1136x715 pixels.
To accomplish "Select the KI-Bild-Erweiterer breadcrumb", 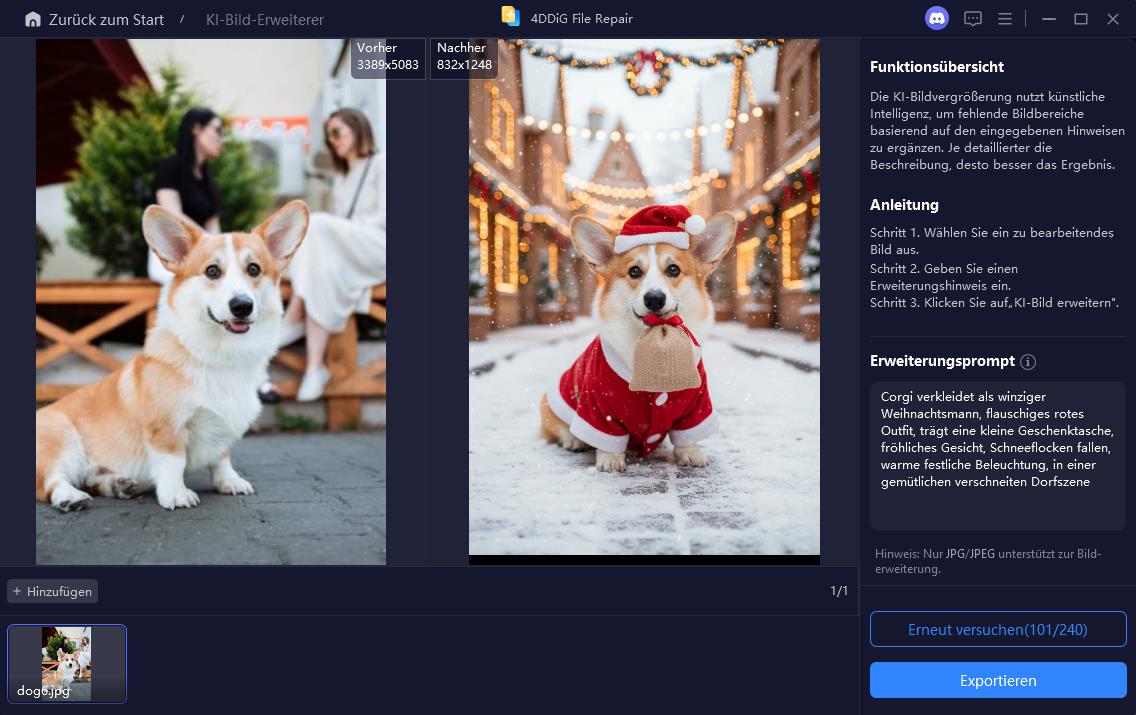I will pyautogui.click(x=265, y=20).
